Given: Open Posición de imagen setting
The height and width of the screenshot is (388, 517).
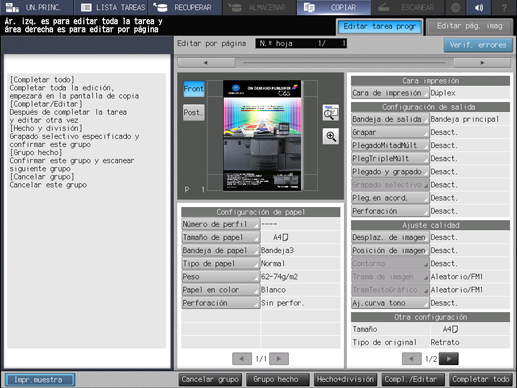Looking at the screenshot, I should (390, 250).
